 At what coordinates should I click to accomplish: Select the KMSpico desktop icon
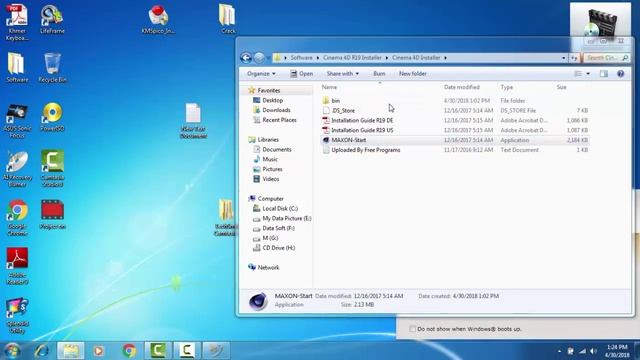(158, 19)
